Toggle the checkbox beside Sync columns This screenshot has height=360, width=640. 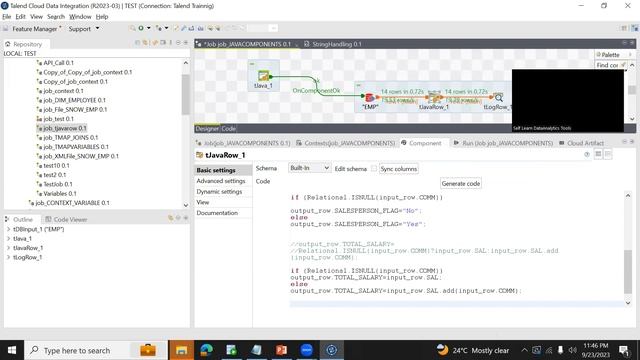373,168
